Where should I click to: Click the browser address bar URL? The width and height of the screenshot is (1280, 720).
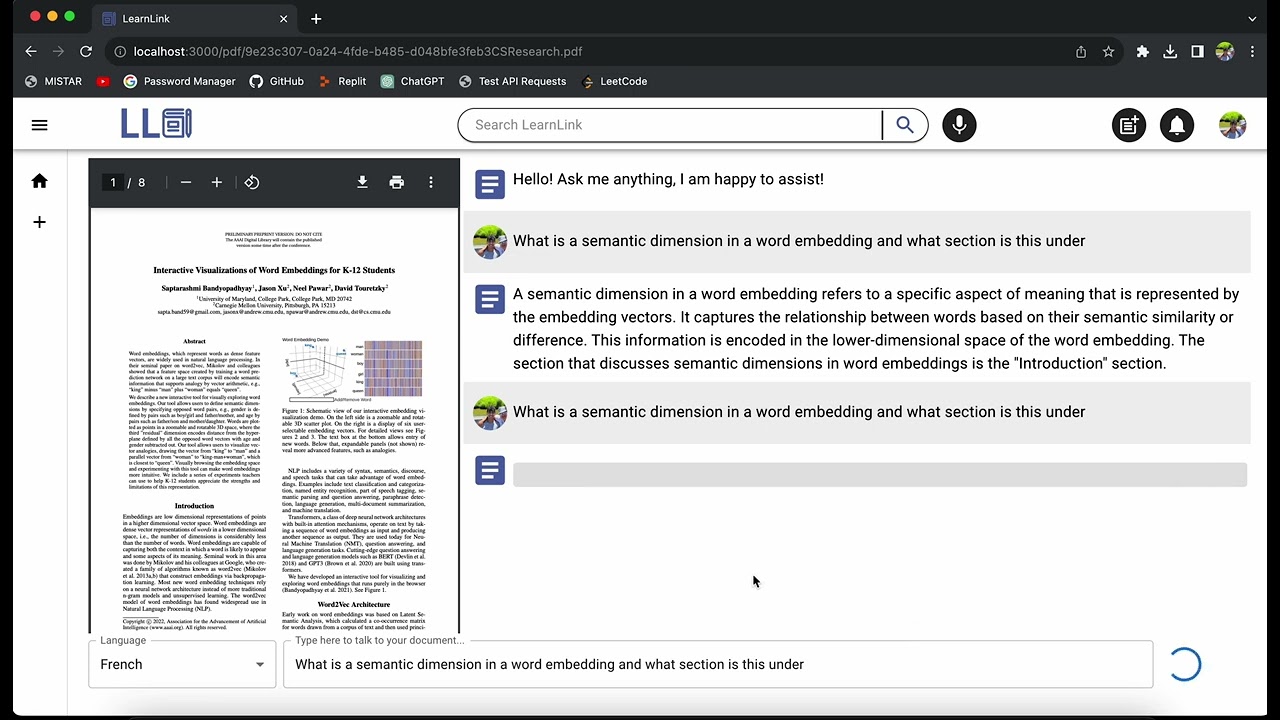tap(358, 51)
